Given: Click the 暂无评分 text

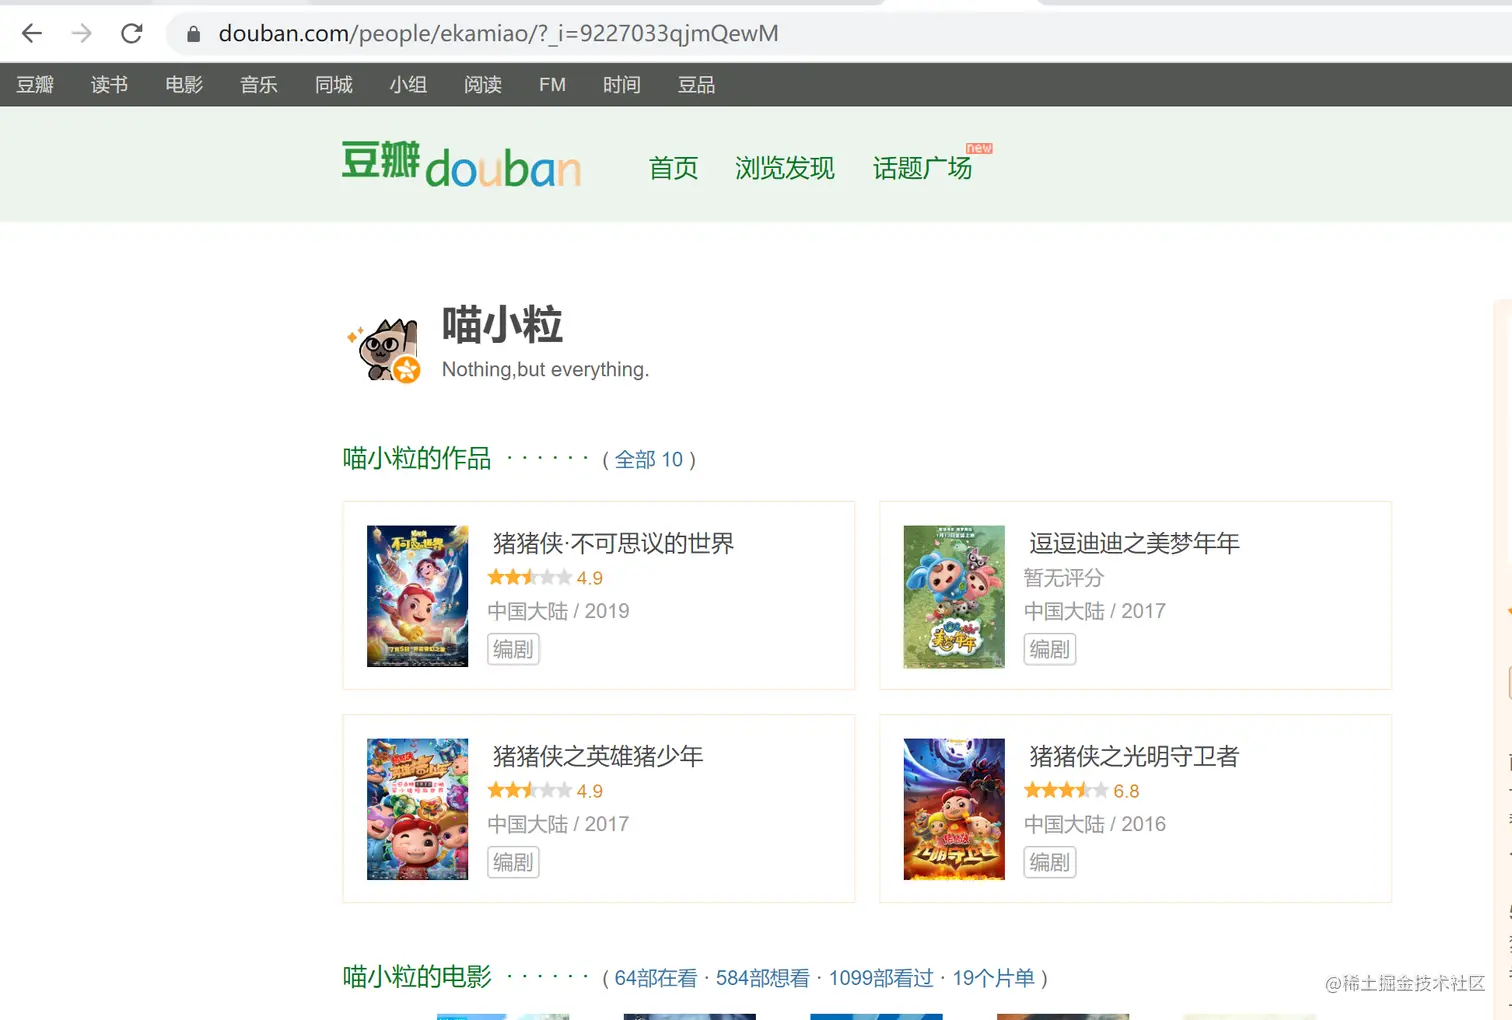Looking at the screenshot, I should click(x=1064, y=578).
